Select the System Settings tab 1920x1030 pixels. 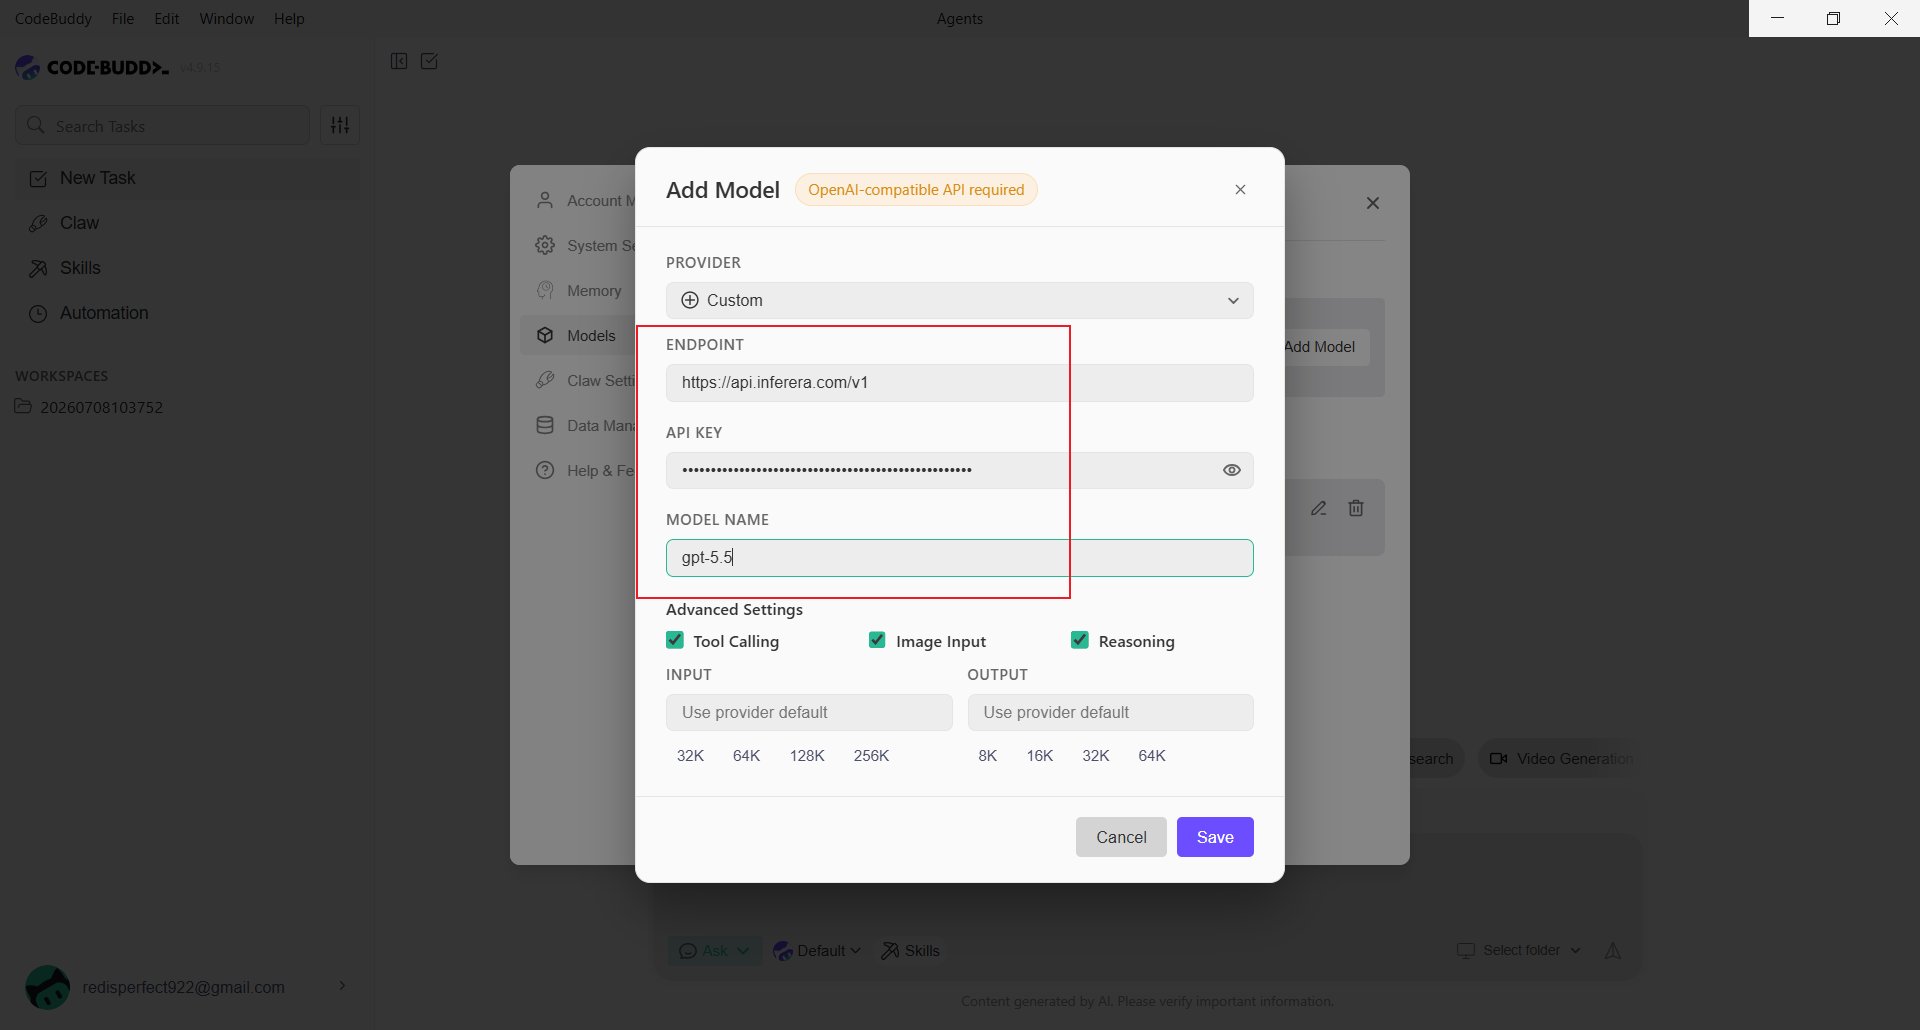[585, 245]
